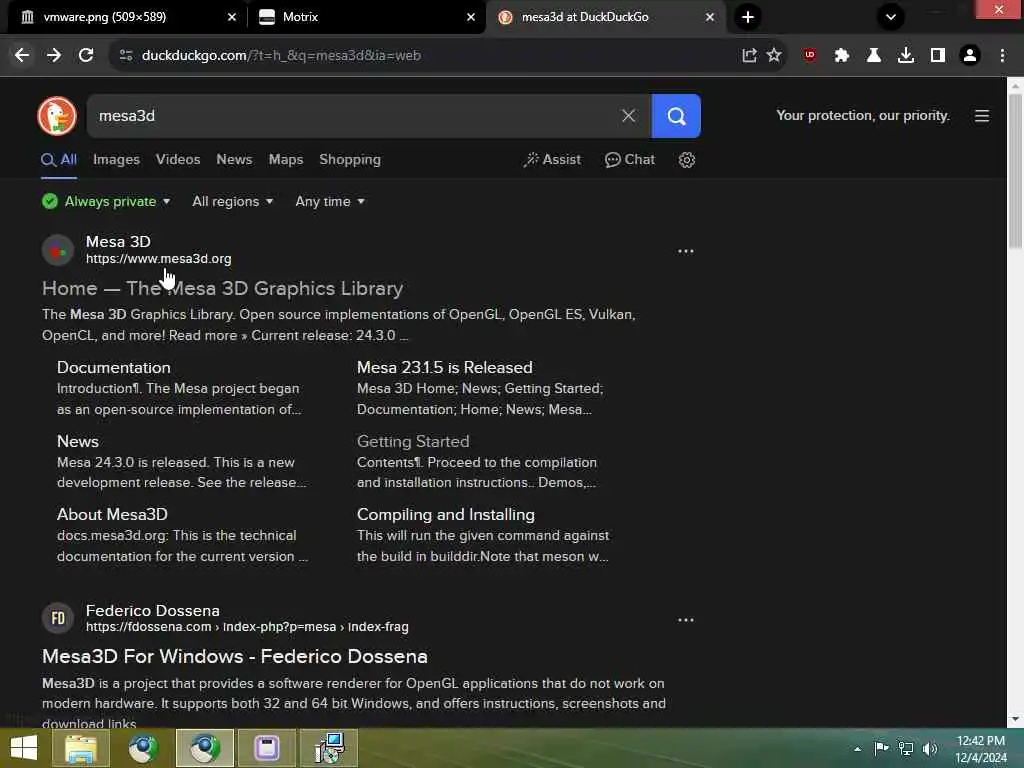
Task: Open the purple app icon on taskbar
Action: click(x=267, y=748)
